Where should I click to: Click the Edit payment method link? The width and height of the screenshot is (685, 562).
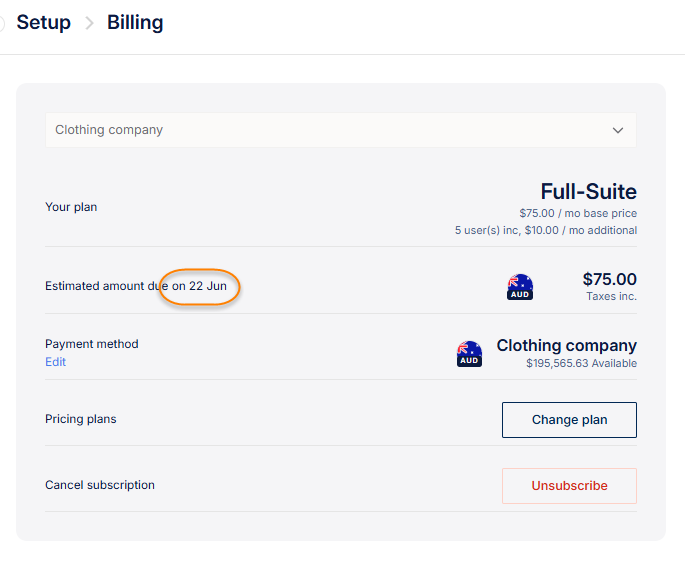coord(55,362)
